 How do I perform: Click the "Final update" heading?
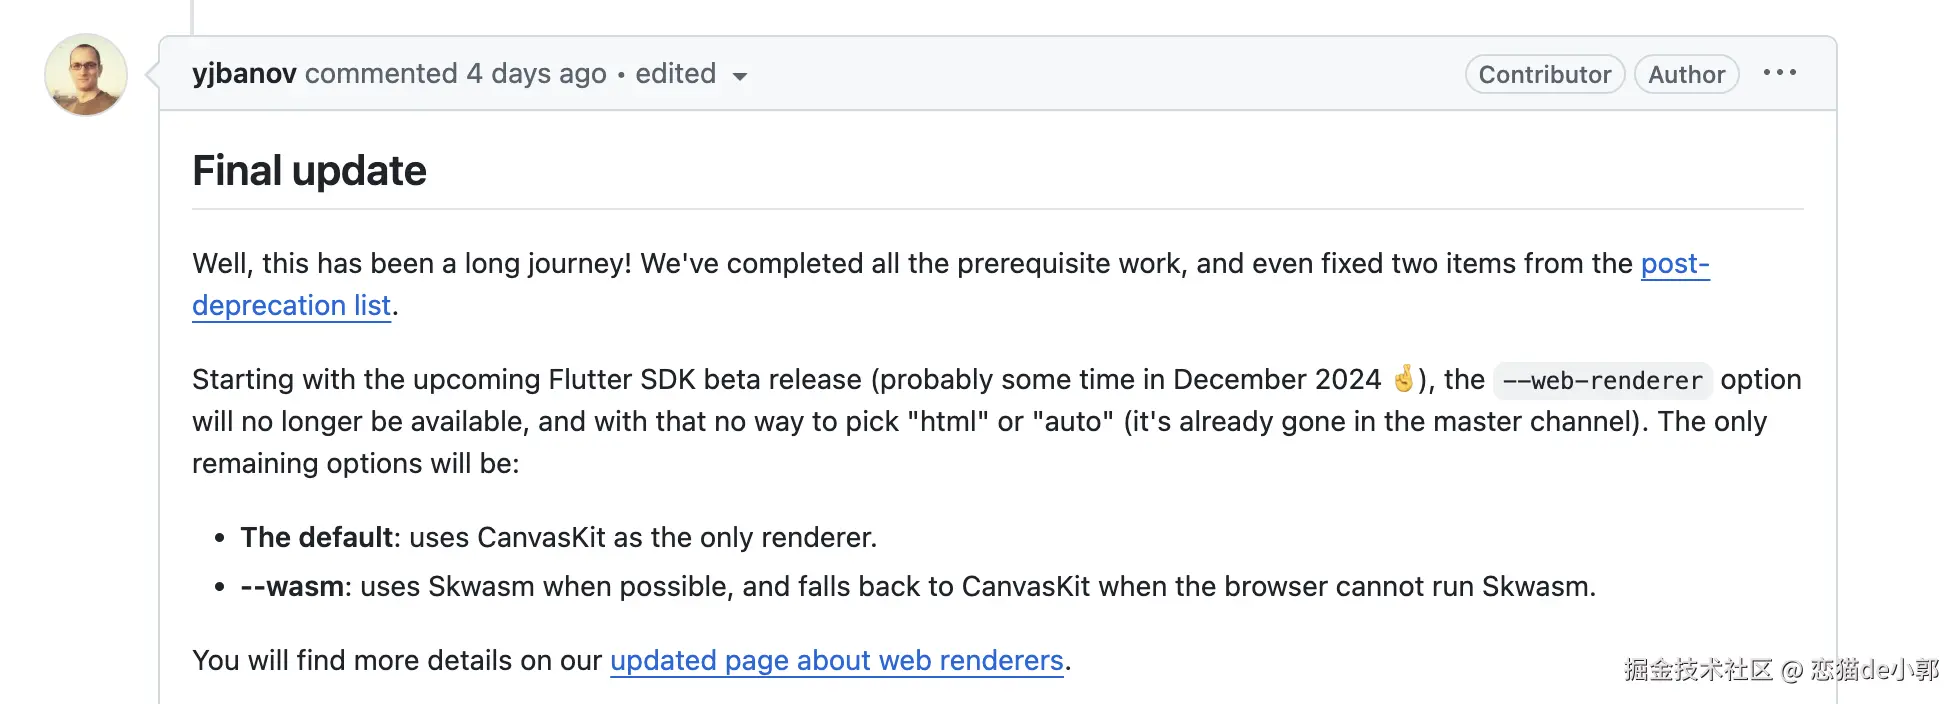(x=309, y=171)
